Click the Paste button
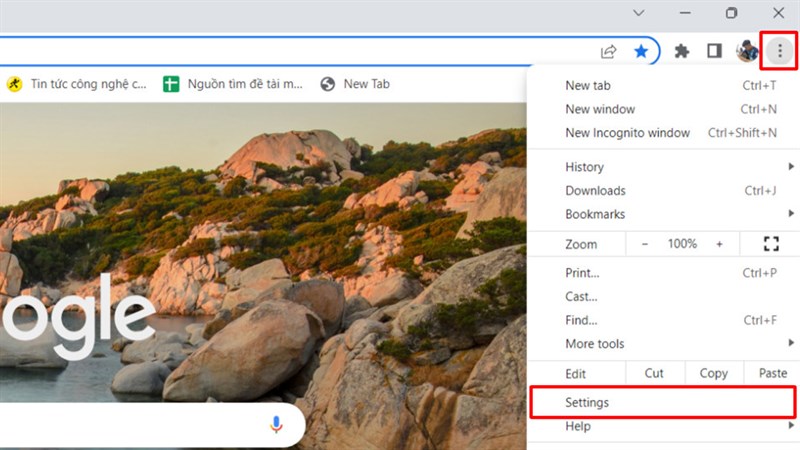Image resolution: width=800 pixels, height=450 pixels. point(772,373)
